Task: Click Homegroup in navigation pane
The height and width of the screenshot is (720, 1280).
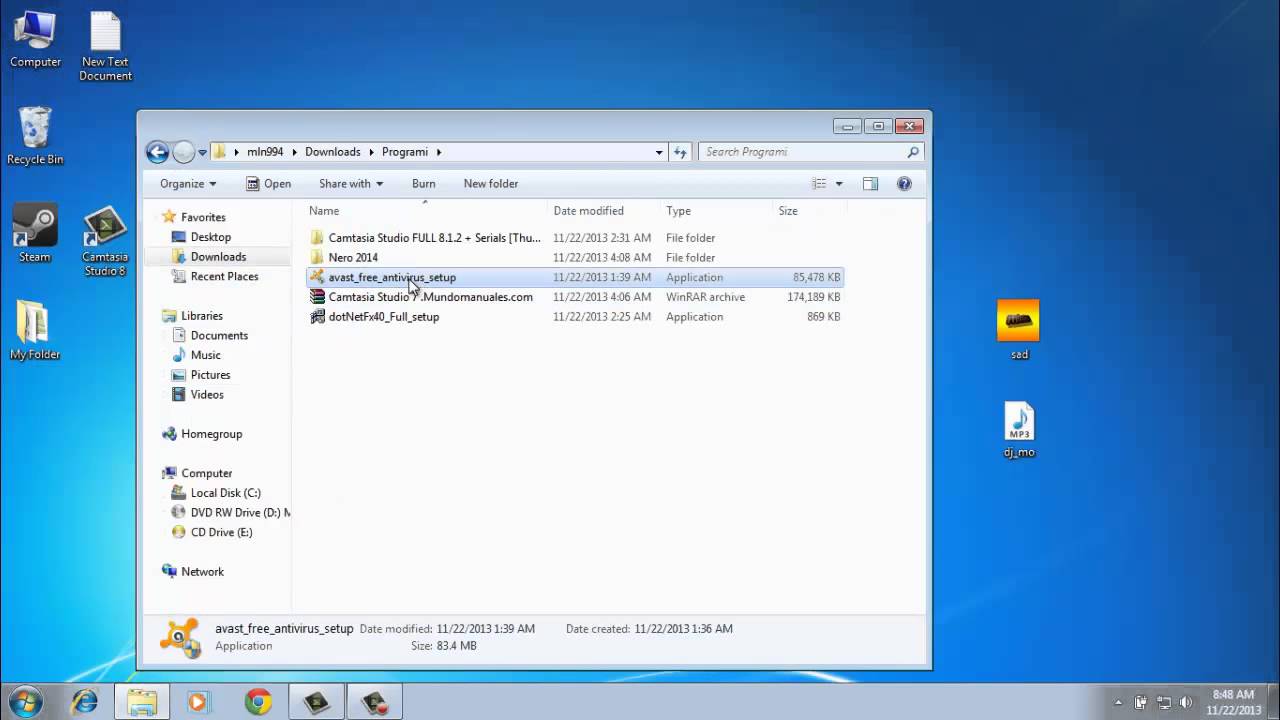Action: (x=211, y=434)
